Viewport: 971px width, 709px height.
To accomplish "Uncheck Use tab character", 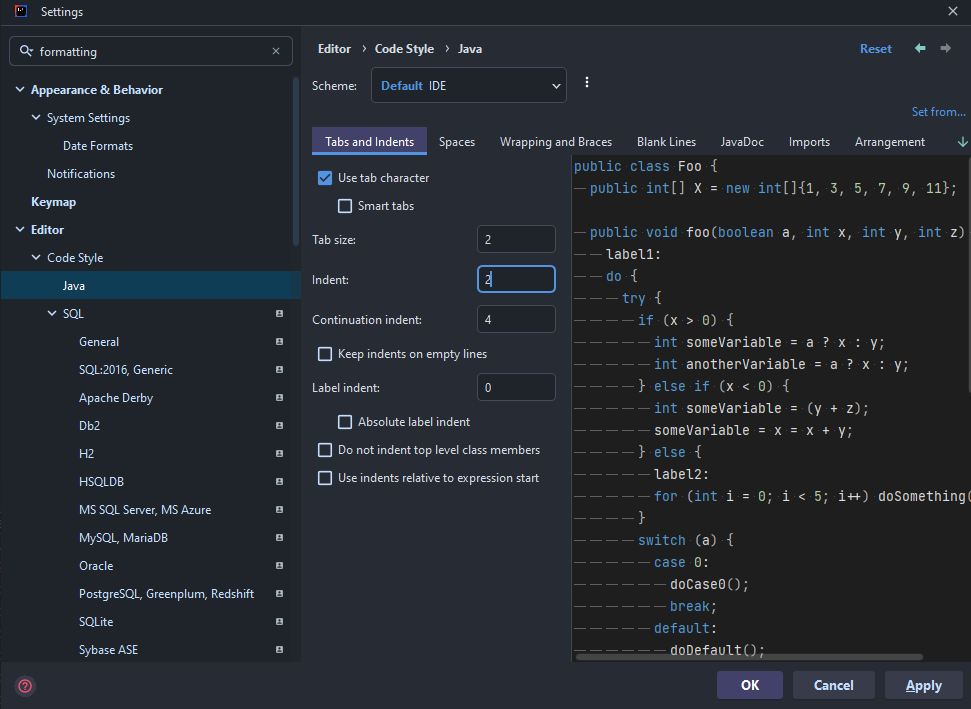I will tap(324, 177).
